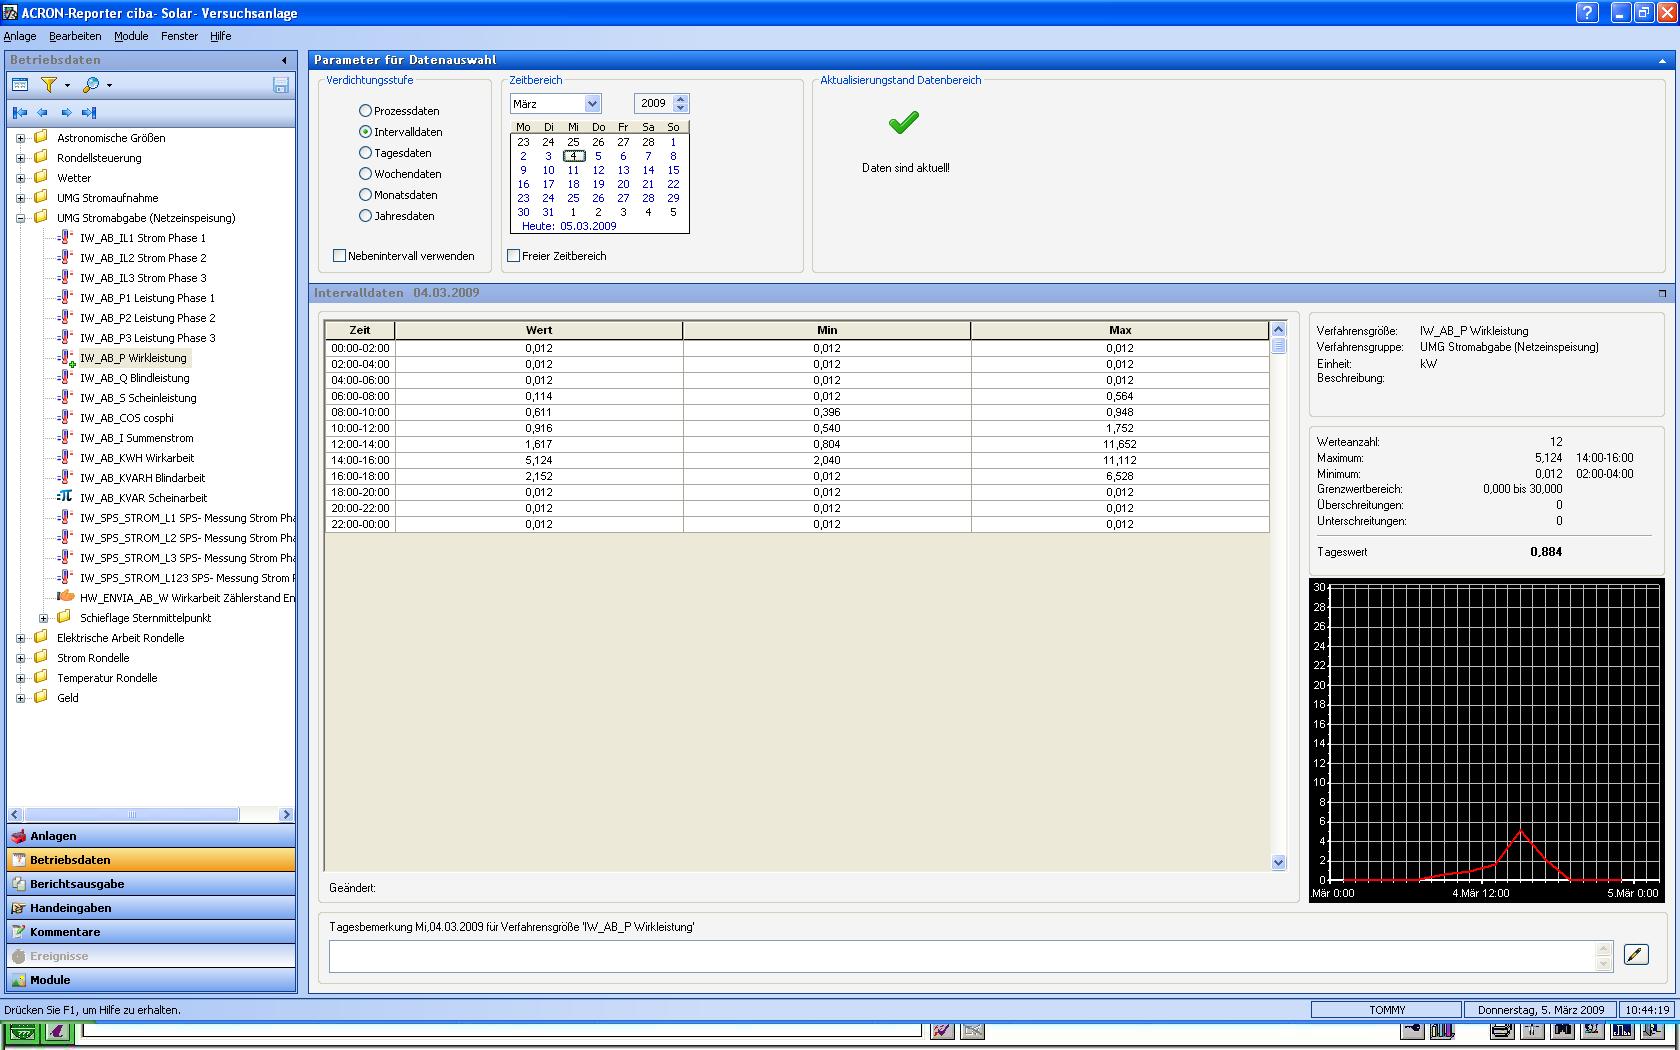Select IW_AB_Q Blindleistung in tree

[134, 378]
